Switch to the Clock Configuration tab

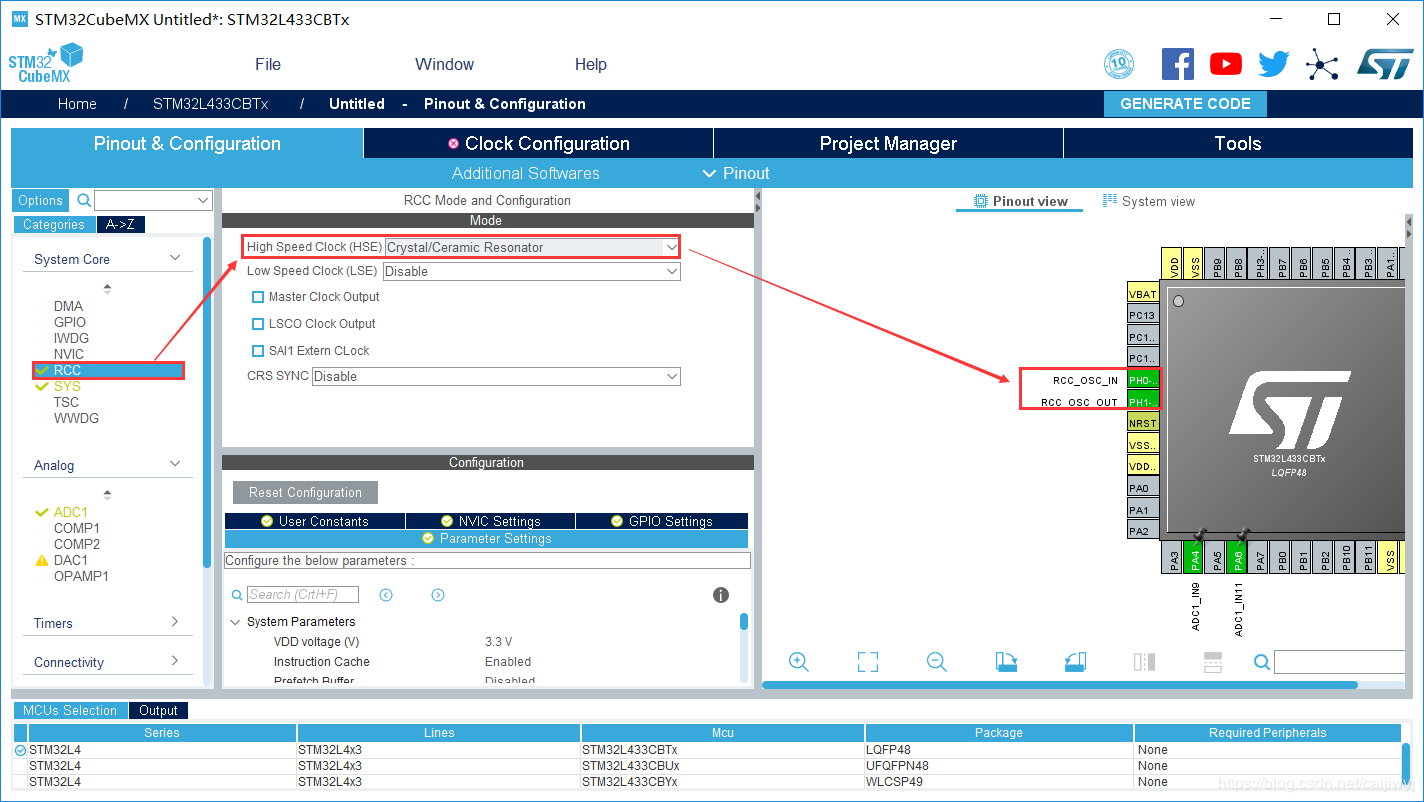pos(539,143)
